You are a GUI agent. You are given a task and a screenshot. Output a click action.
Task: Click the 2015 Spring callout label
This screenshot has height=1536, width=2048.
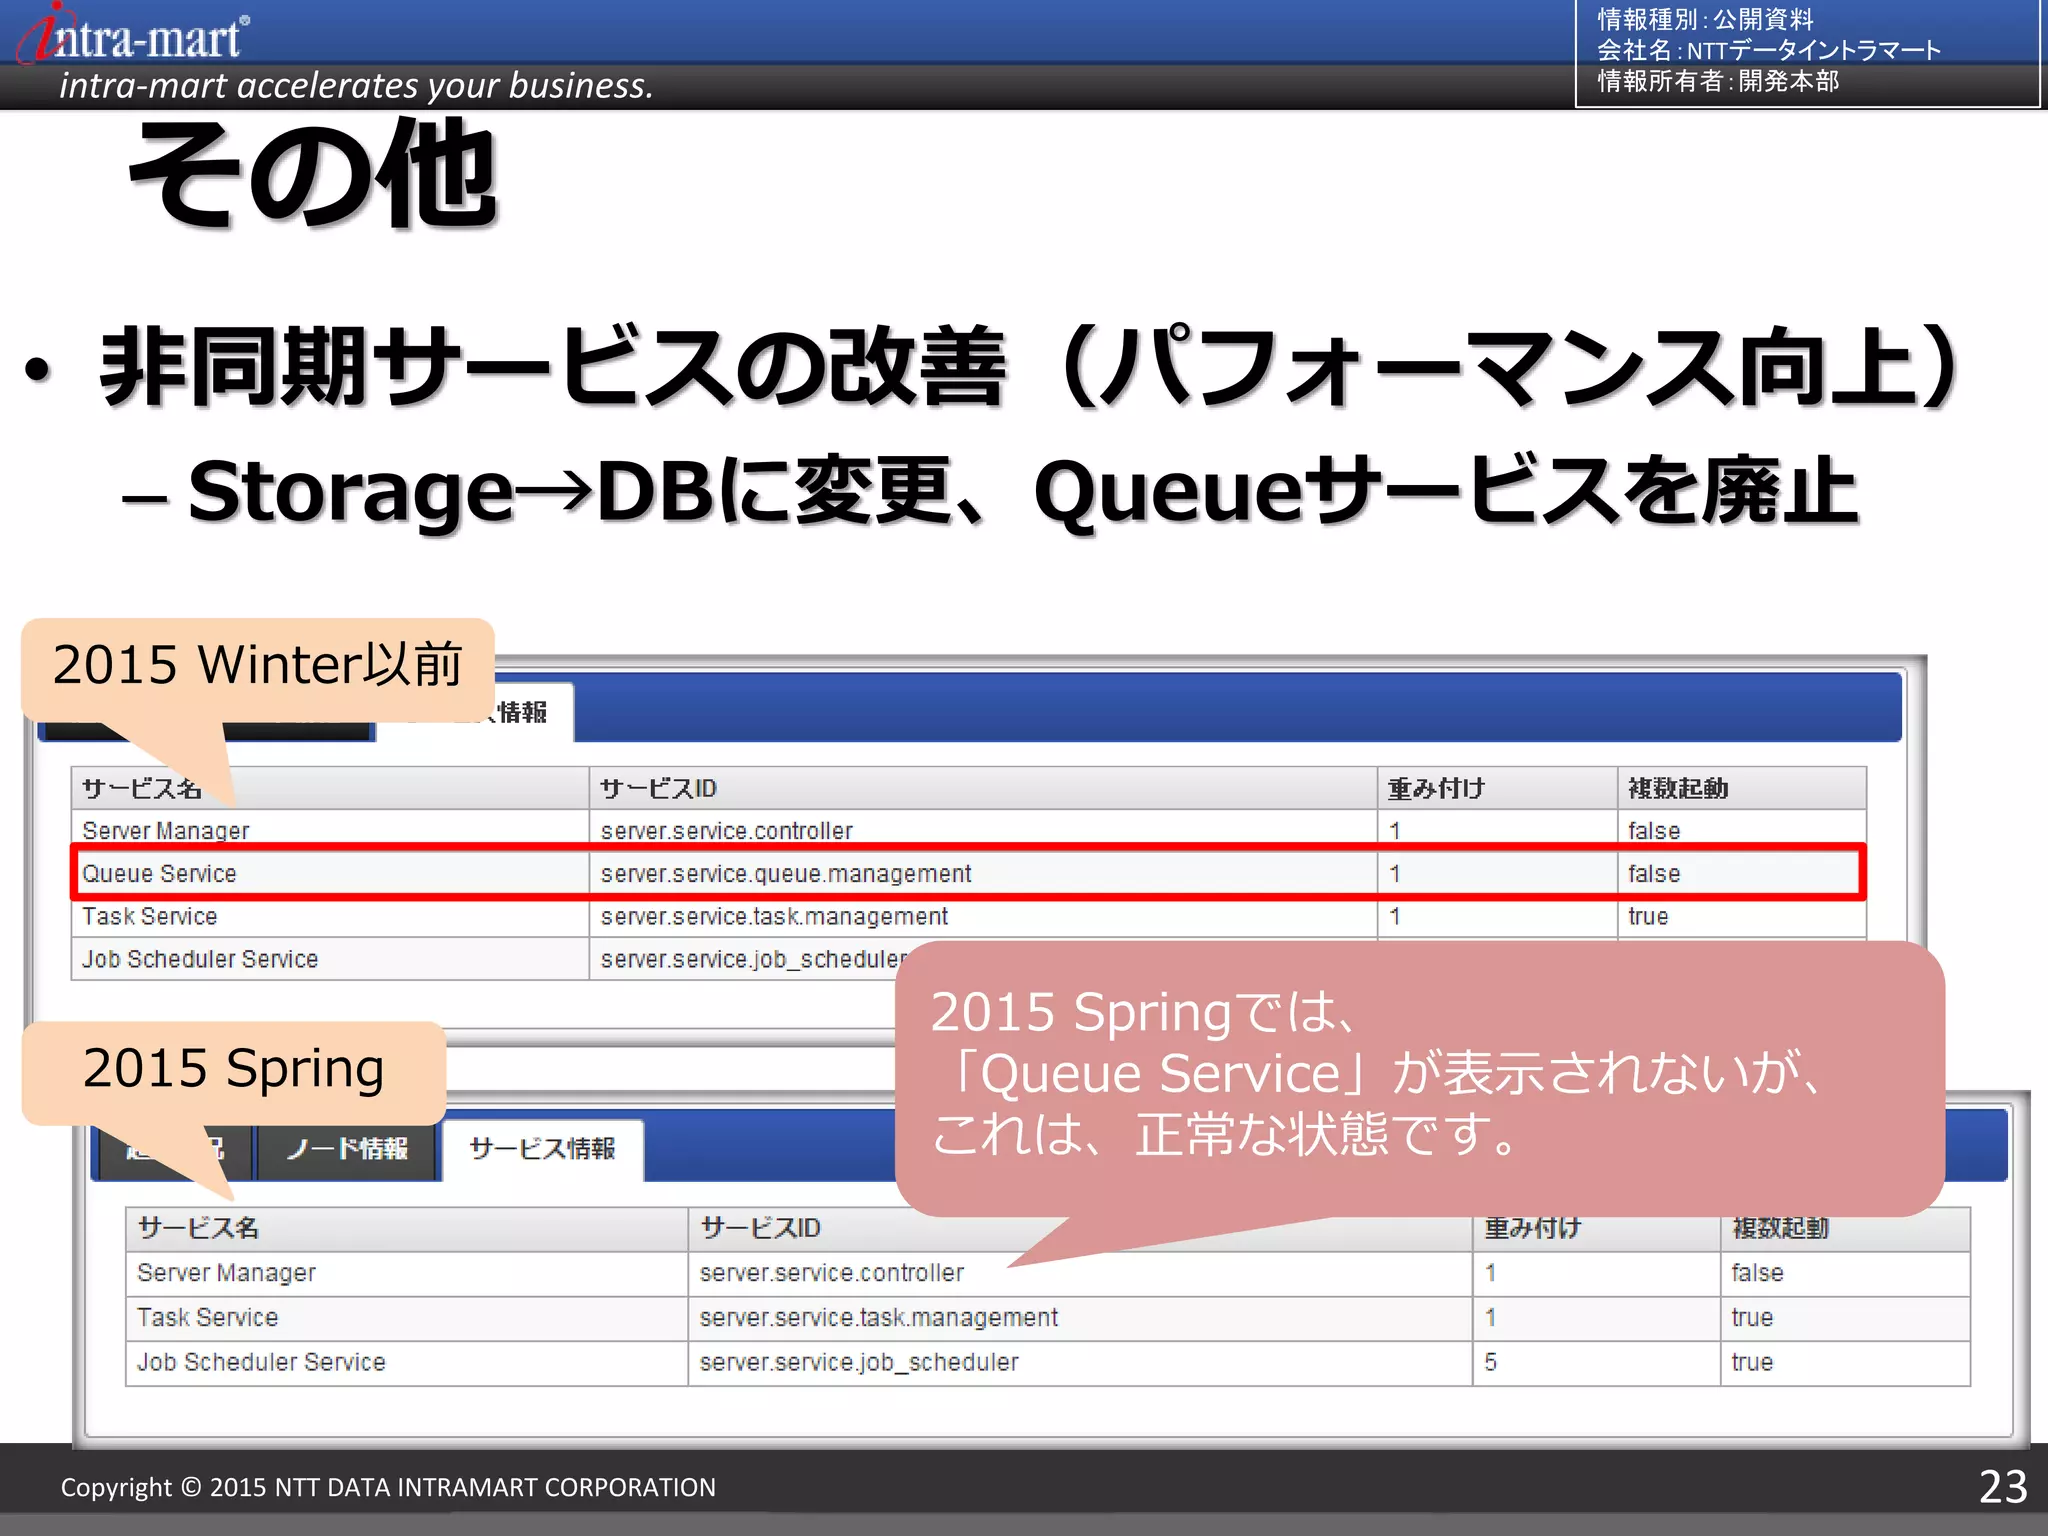pos(233,1069)
